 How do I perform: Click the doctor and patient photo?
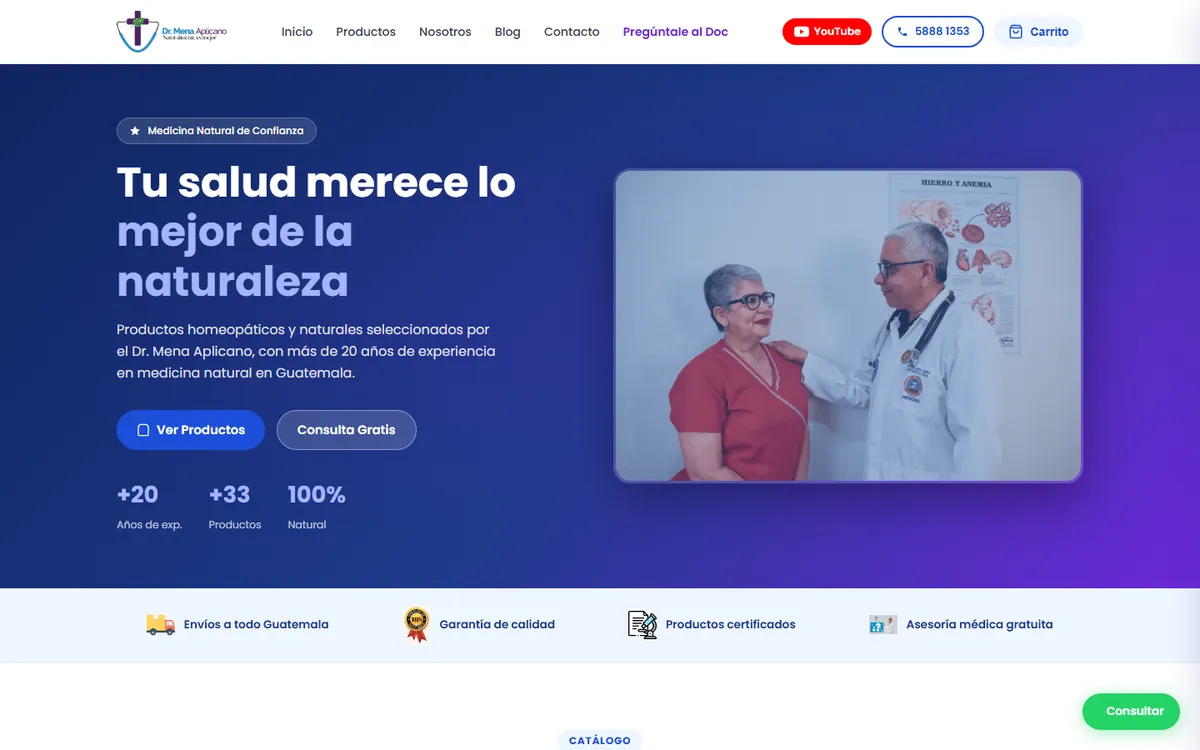(848, 326)
